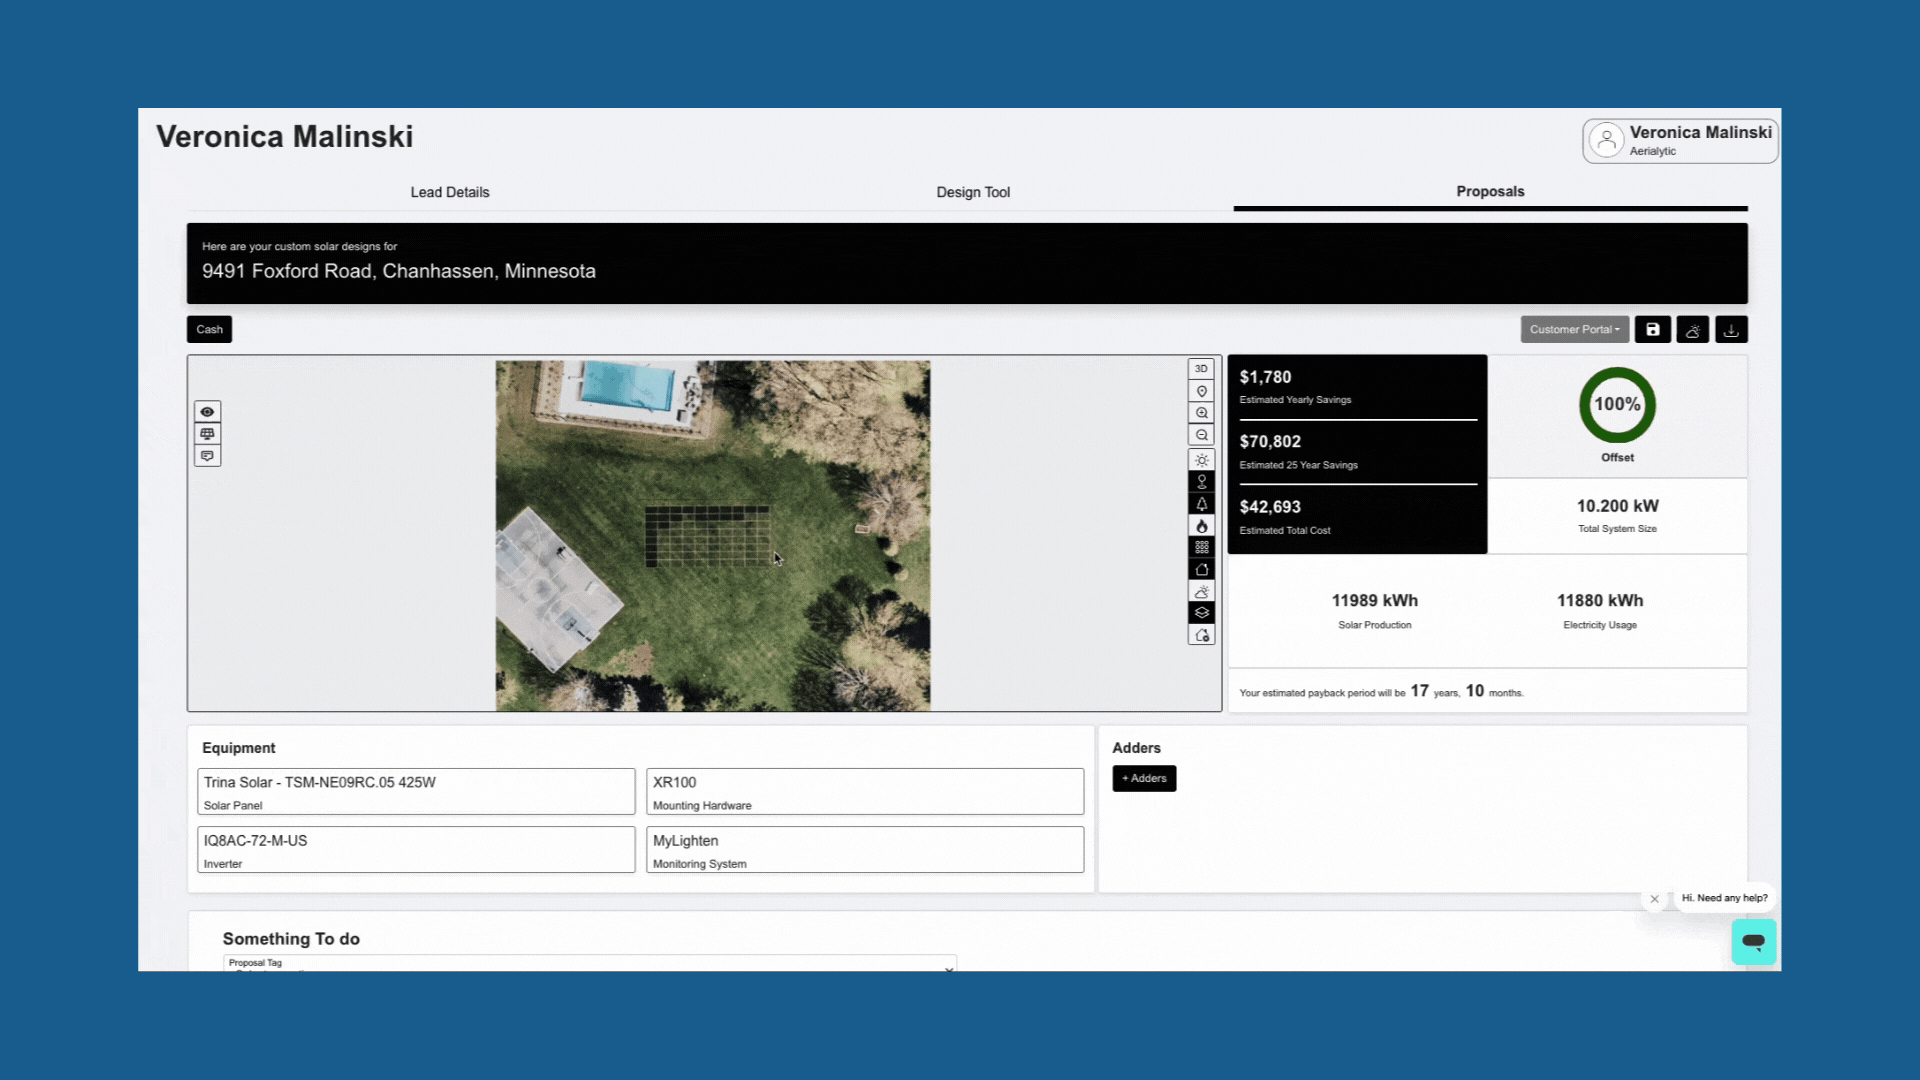Toggle the map marker pin layer
1920x1080 pixels.
pos(1201,482)
